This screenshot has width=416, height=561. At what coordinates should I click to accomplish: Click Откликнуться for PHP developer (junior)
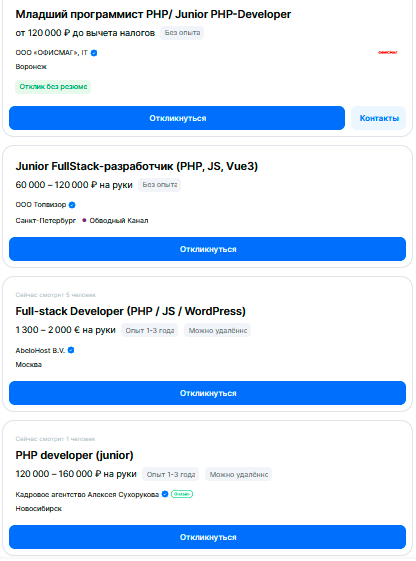coord(207,537)
